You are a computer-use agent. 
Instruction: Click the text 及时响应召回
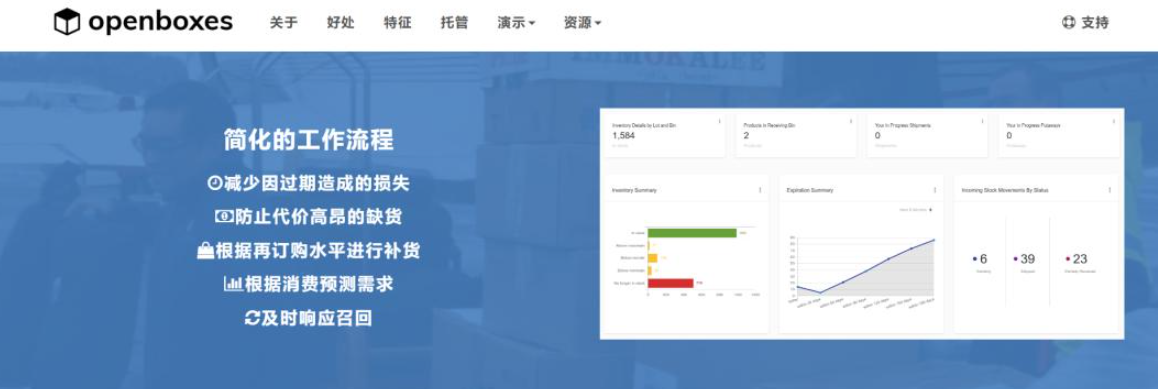(317, 318)
